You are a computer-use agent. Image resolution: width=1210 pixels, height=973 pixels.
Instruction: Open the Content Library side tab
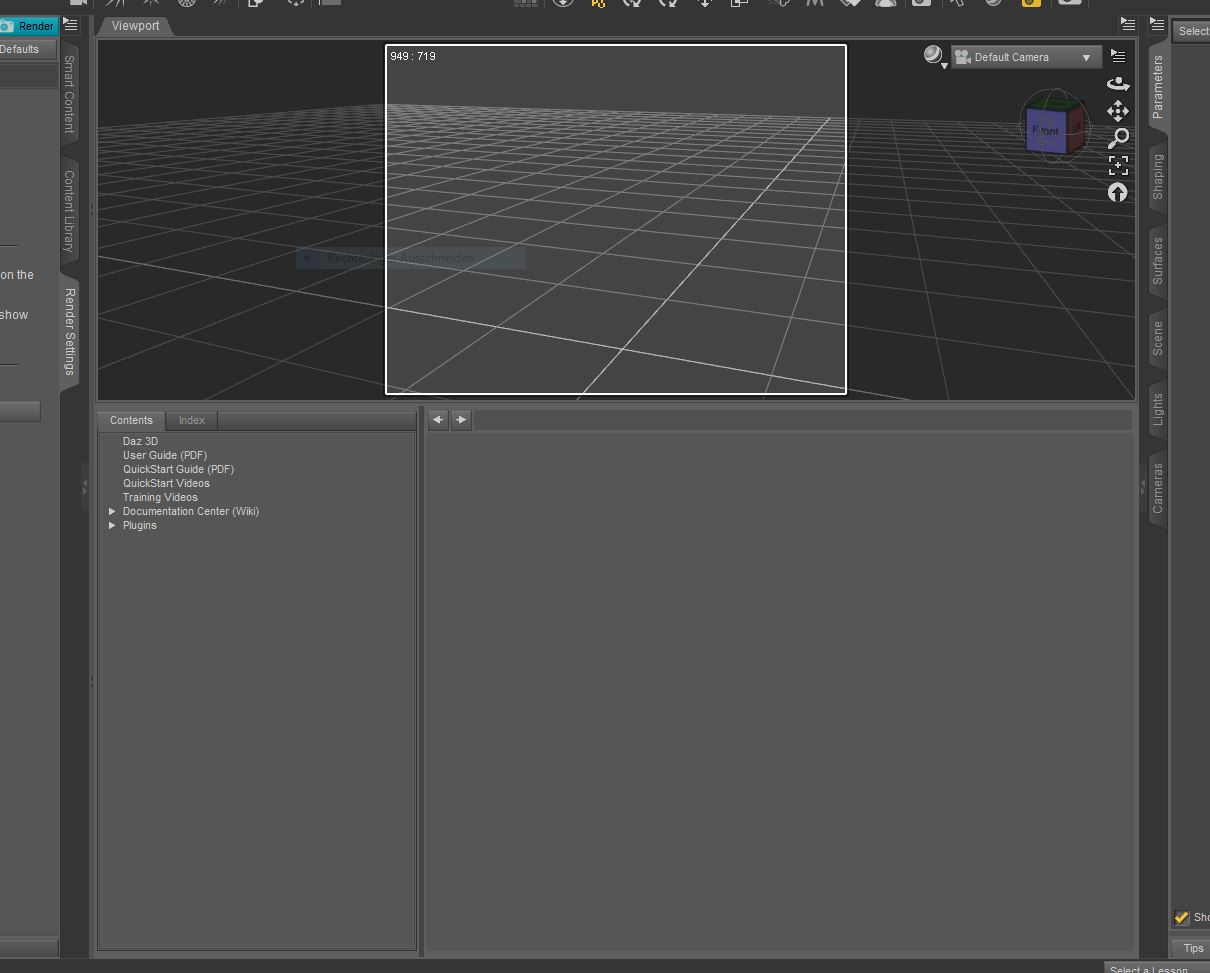coord(69,210)
